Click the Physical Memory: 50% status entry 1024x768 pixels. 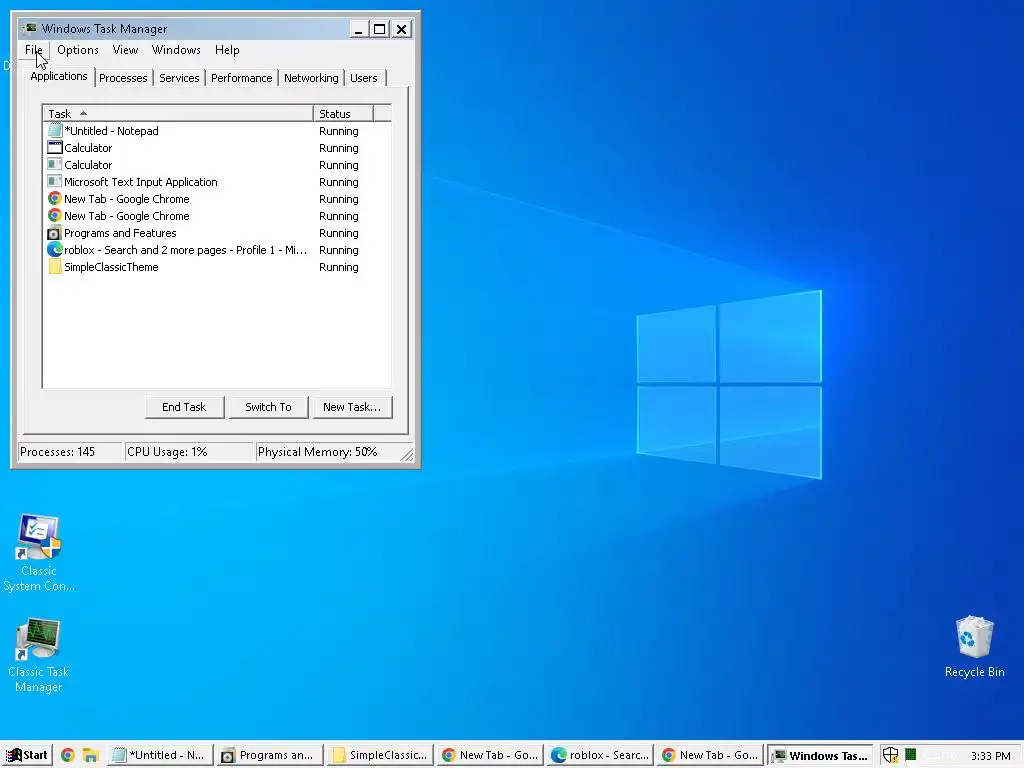point(327,452)
